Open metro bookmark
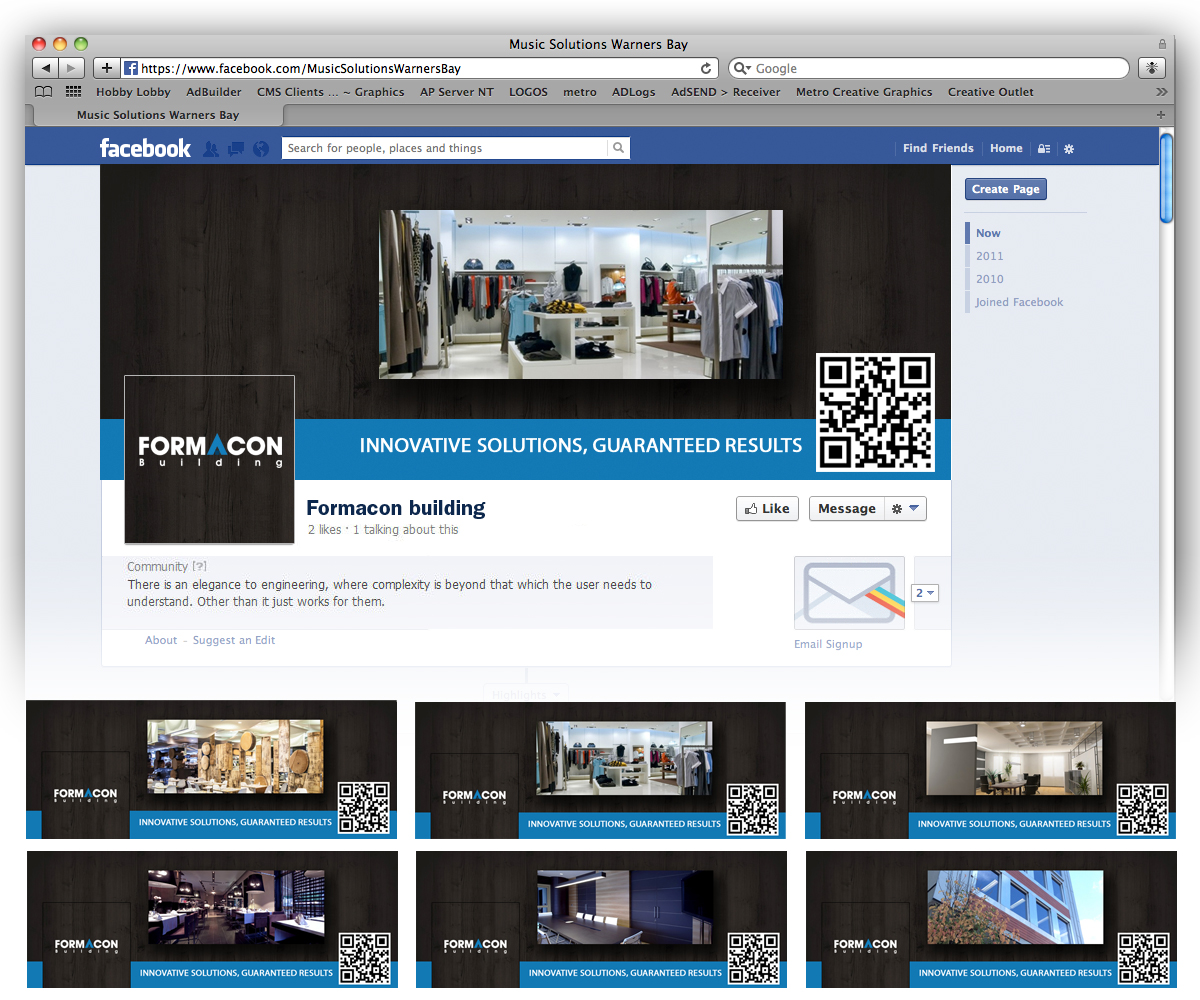Viewport: 1200px width, 1000px height. point(580,92)
